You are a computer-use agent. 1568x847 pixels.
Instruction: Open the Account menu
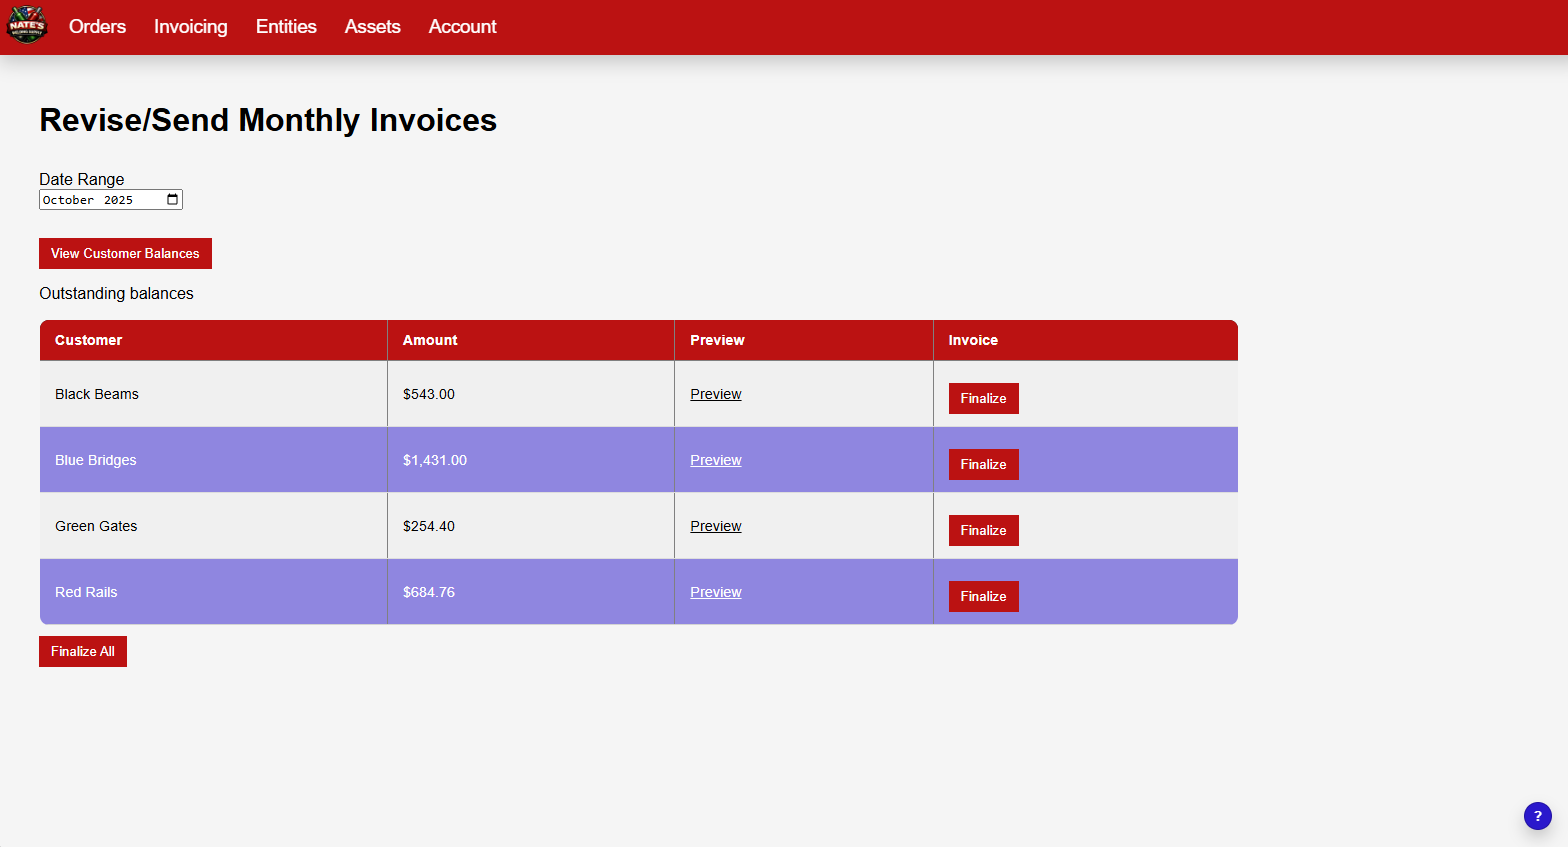click(x=463, y=27)
